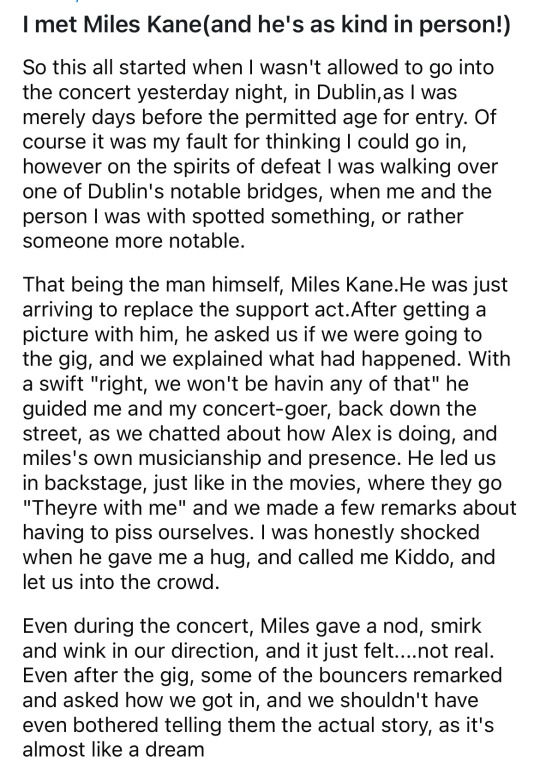This screenshot has height=774, width=540.
Task: Open the post title about meeting Miles Kane
Action: coord(266,25)
